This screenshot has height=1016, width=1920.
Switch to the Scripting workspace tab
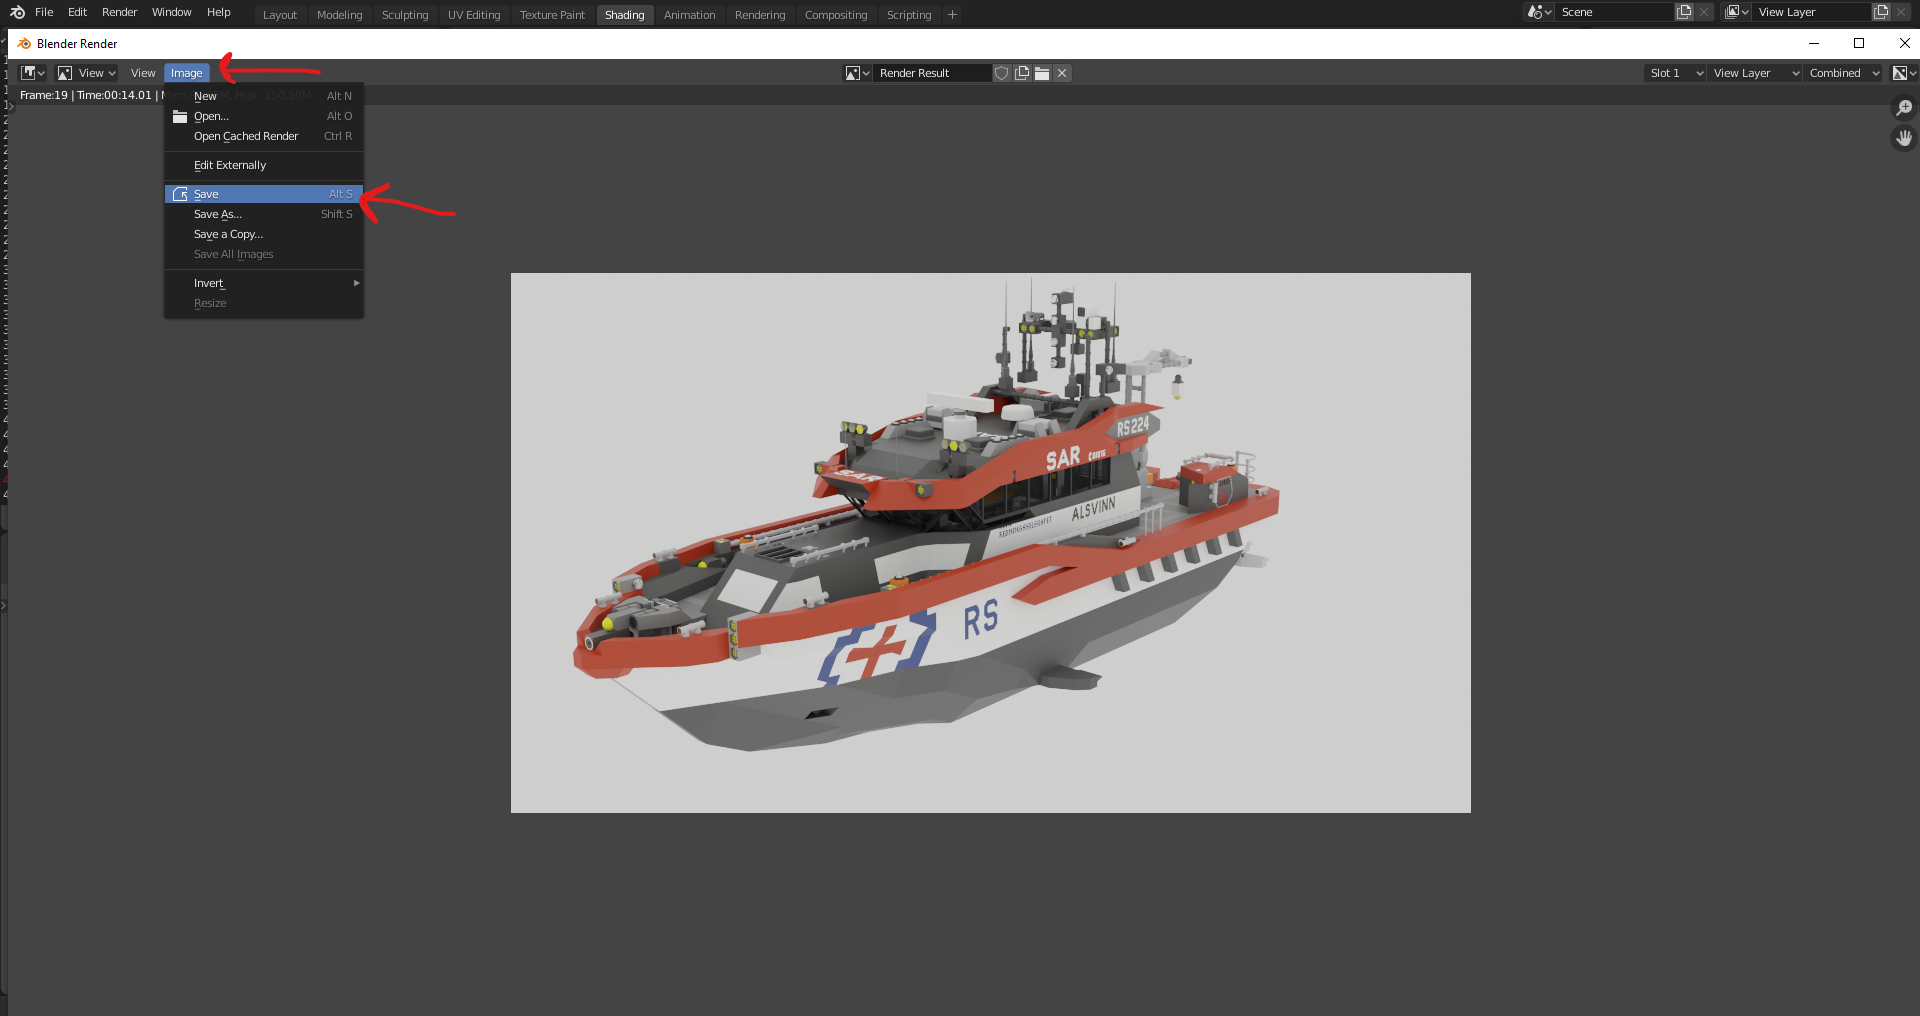[x=909, y=15]
